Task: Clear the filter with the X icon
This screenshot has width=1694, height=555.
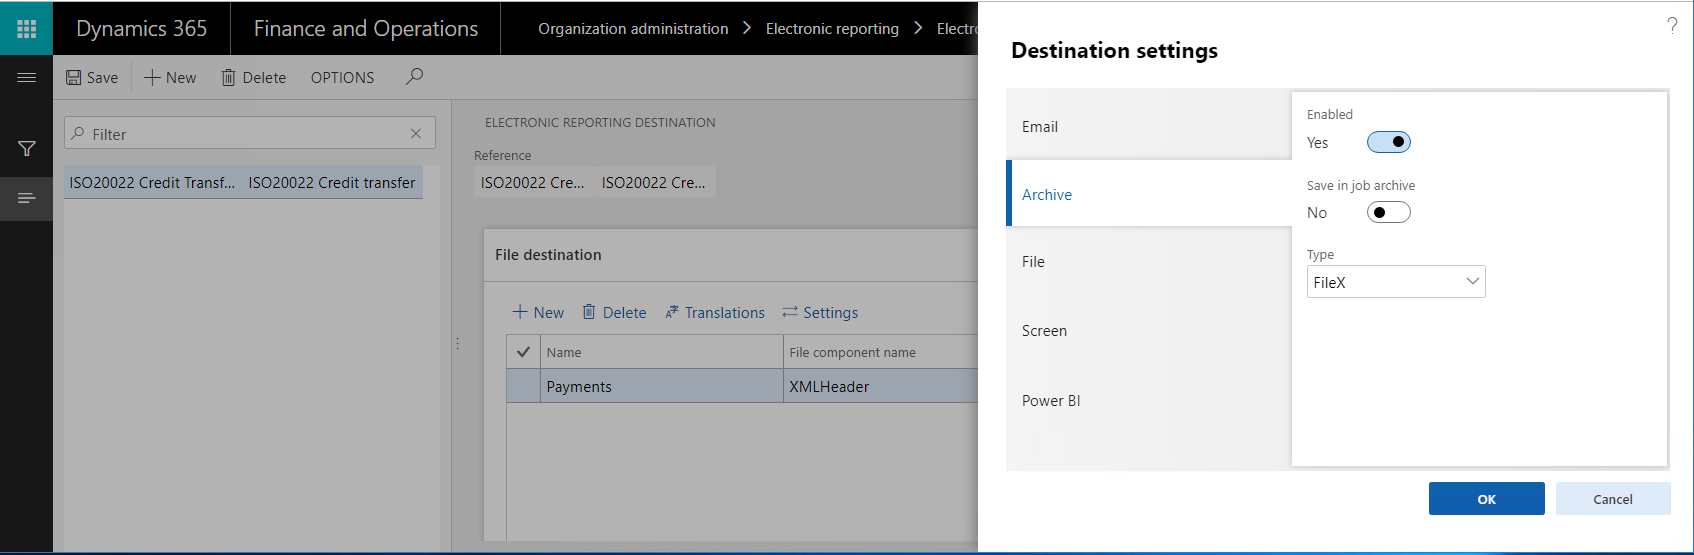Action: click(416, 133)
